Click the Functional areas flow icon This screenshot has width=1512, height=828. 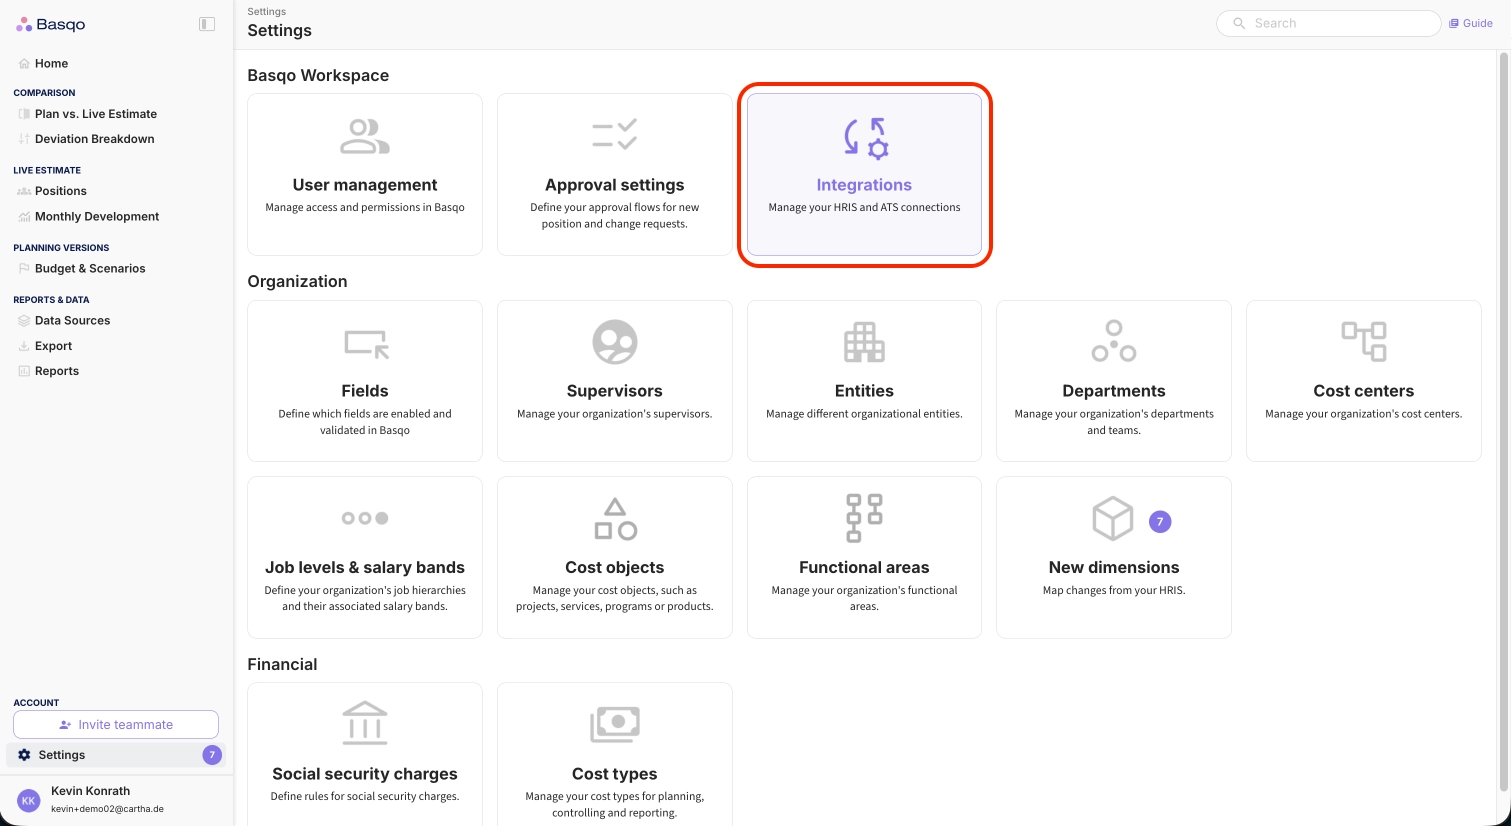click(x=864, y=518)
